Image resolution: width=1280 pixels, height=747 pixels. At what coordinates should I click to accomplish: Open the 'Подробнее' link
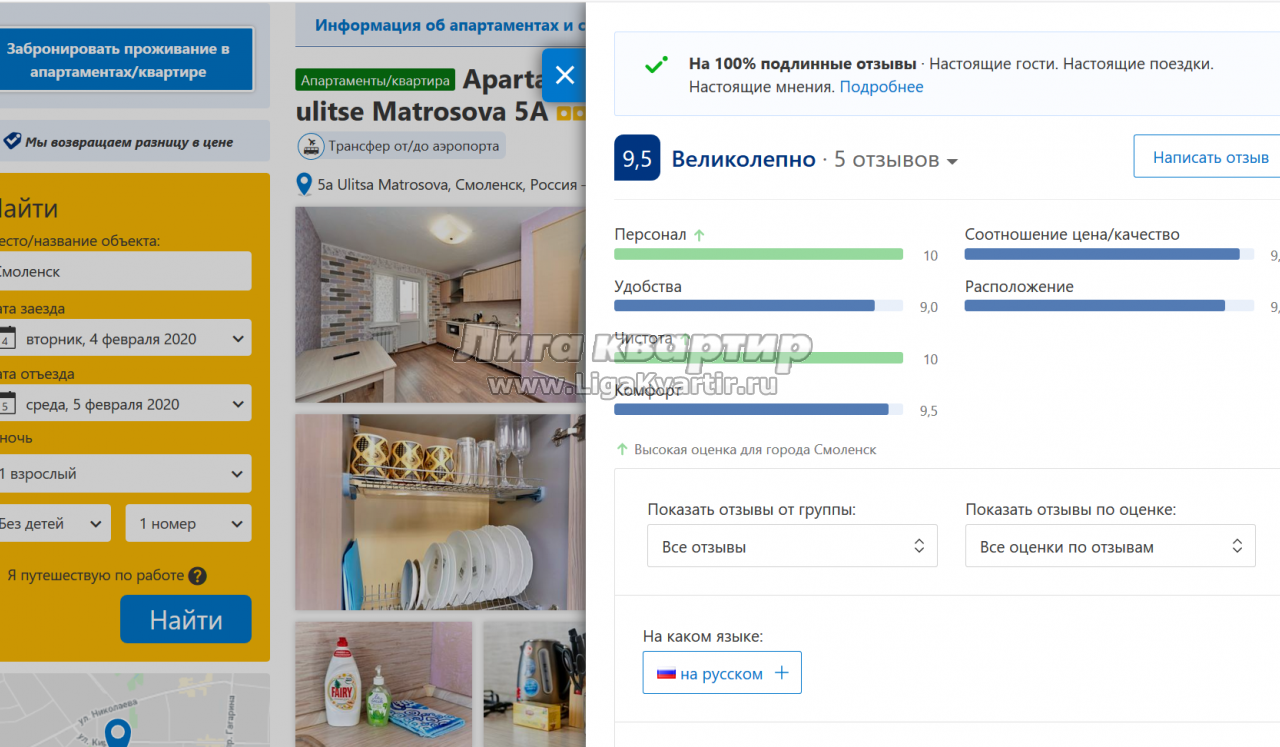click(881, 87)
